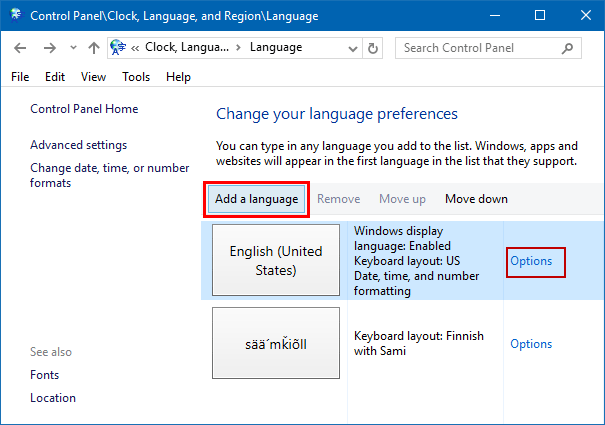Open the File menu
Screen dimensions: 605x425
[x=20, y=77]
